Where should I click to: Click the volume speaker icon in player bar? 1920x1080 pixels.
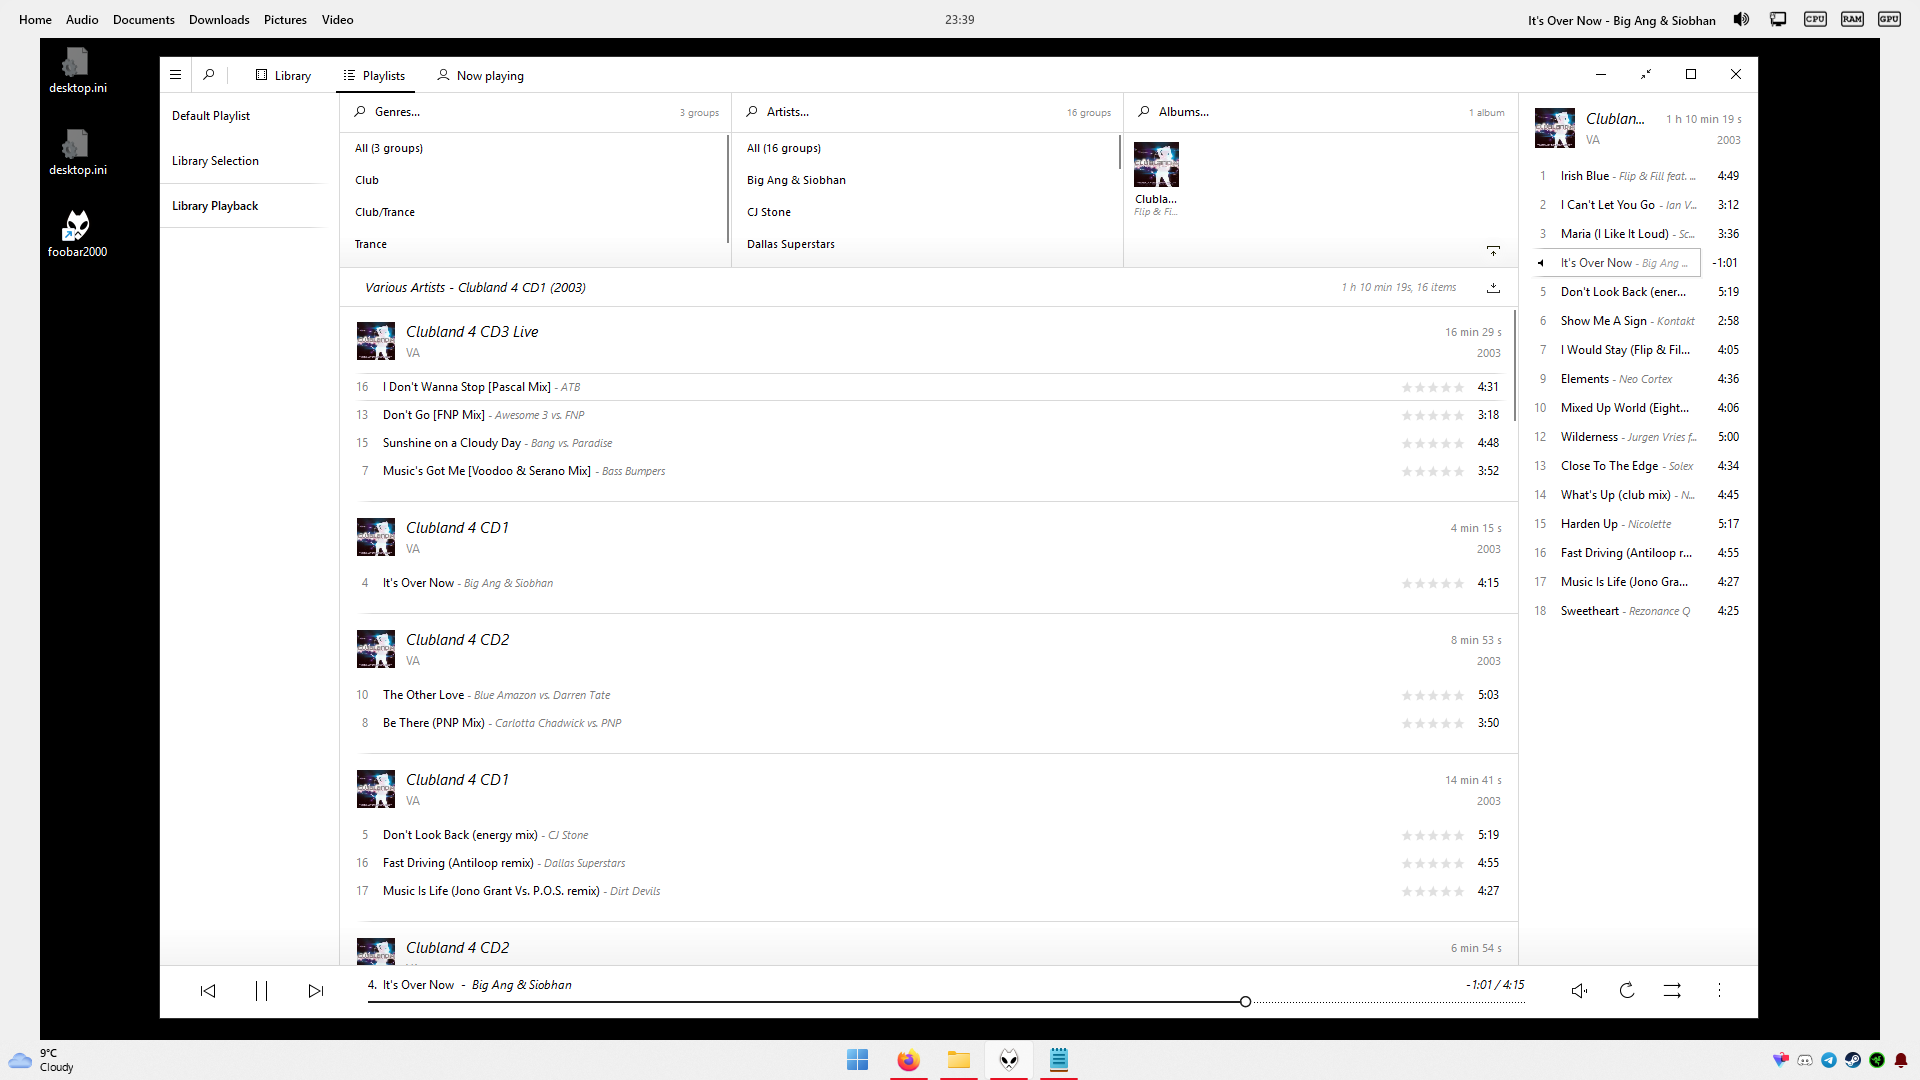tap(1579, 991)
